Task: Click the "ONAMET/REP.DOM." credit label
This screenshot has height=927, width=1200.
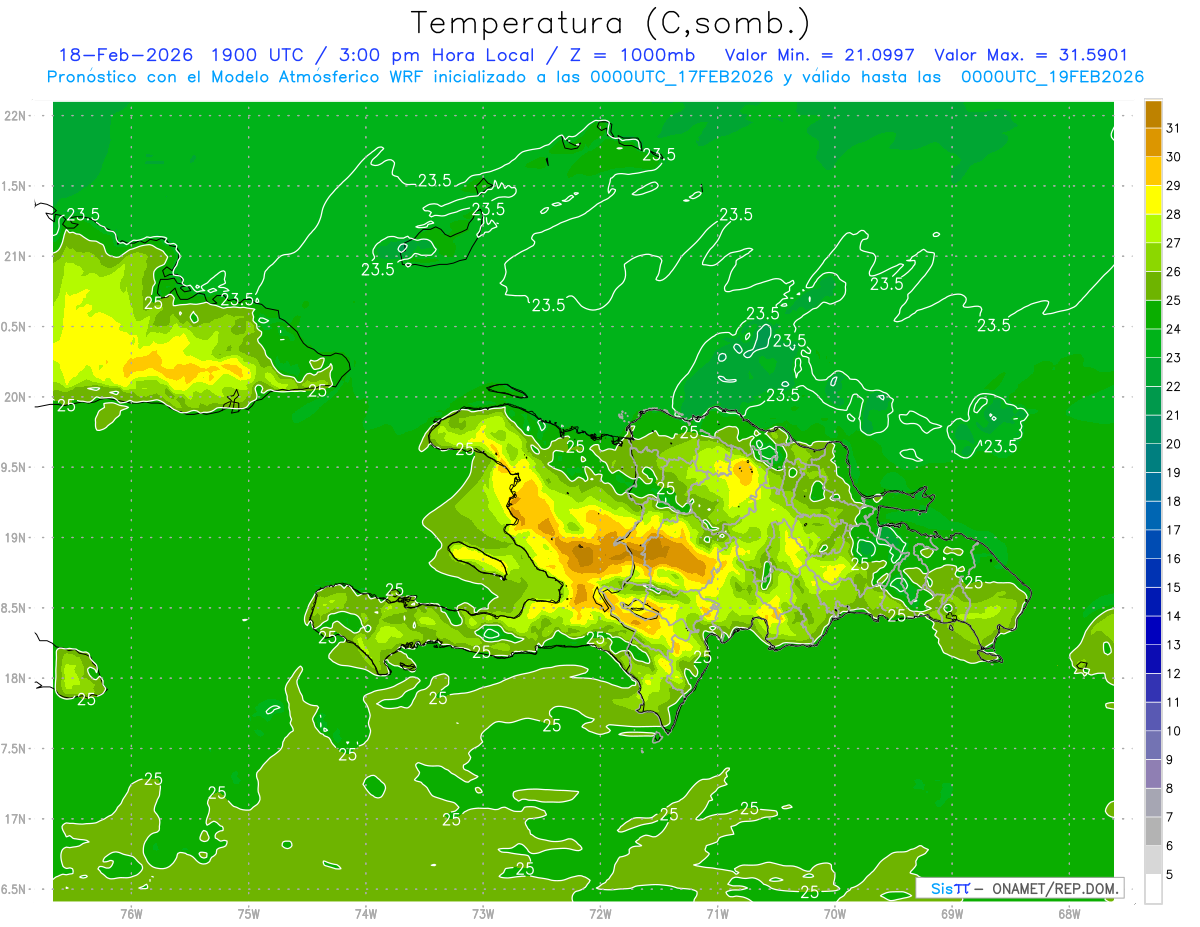Action: (x=1054, y=888)
